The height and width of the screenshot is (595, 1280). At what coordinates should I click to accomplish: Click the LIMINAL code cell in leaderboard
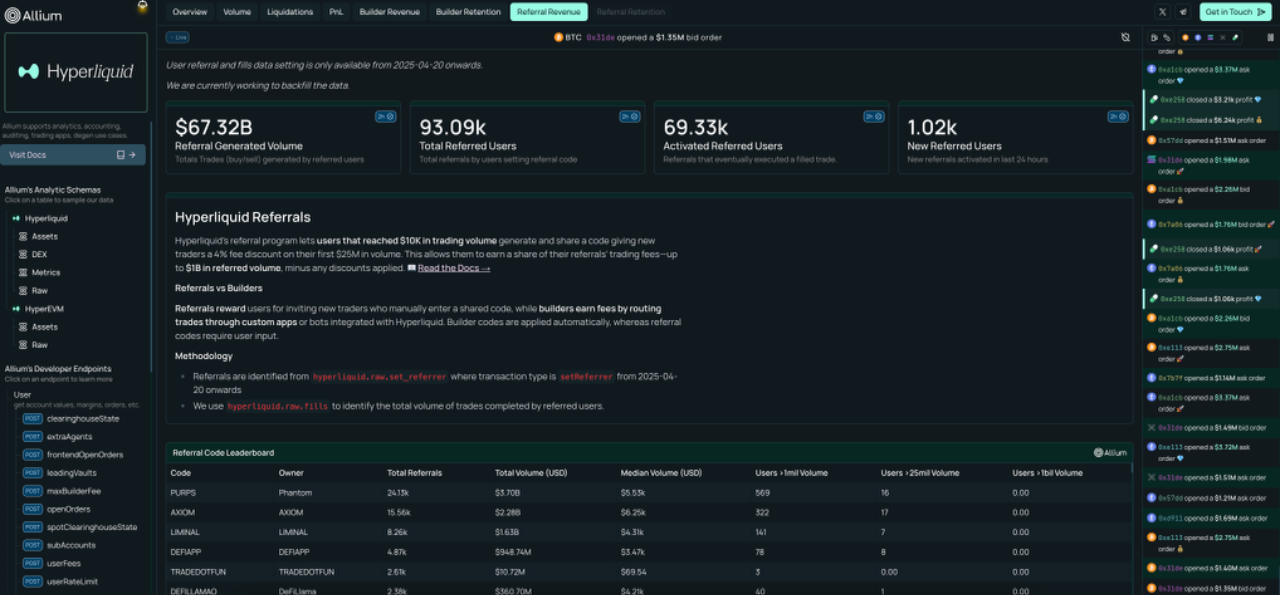pyautogui.click(x=183, y=532)
